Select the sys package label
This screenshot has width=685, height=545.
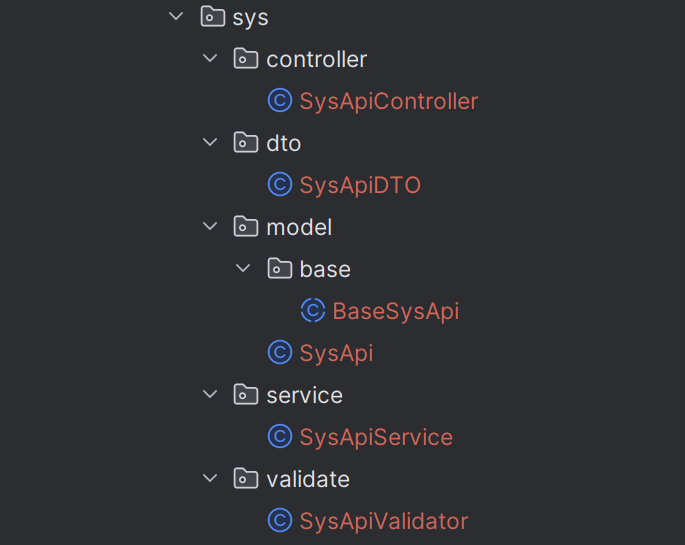pos(251,17)
